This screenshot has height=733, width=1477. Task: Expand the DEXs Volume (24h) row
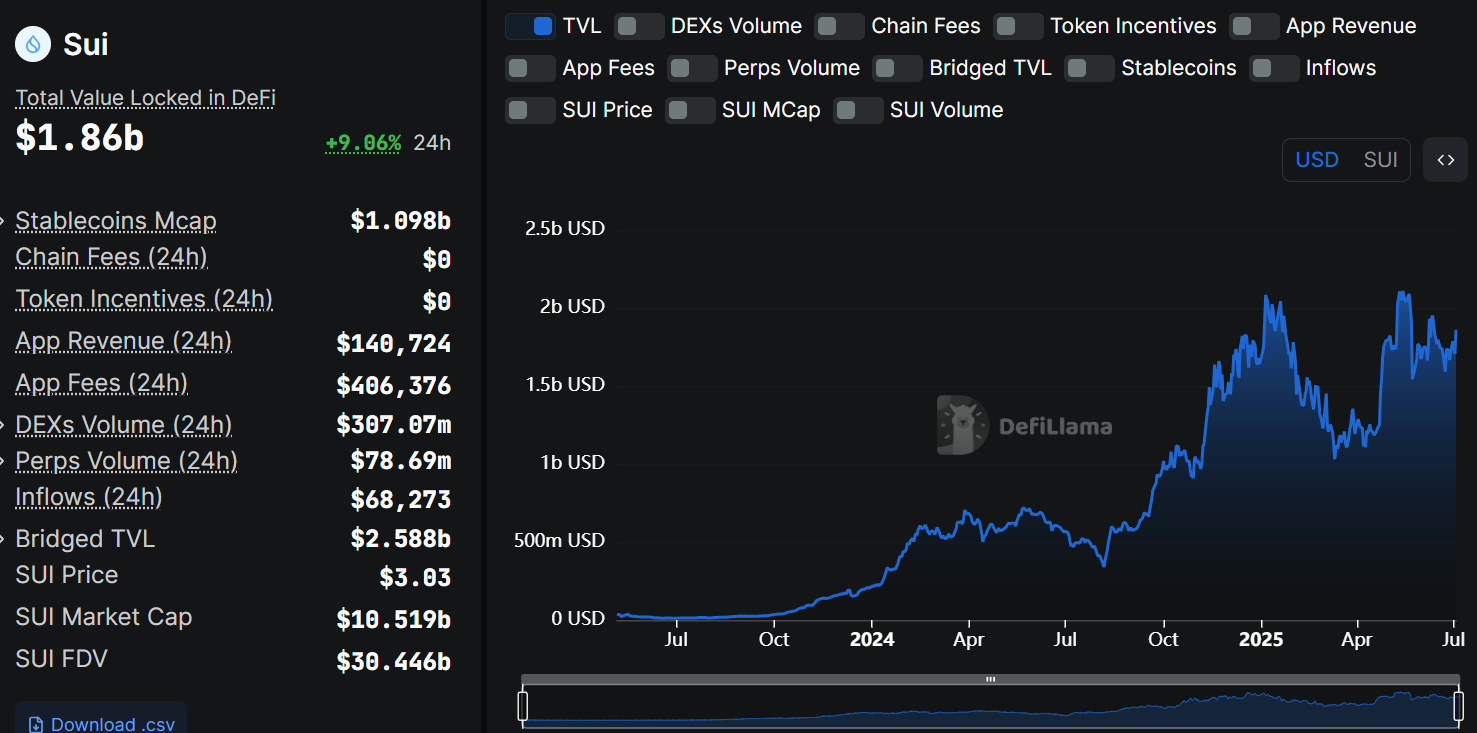click(x=4, y=425)
